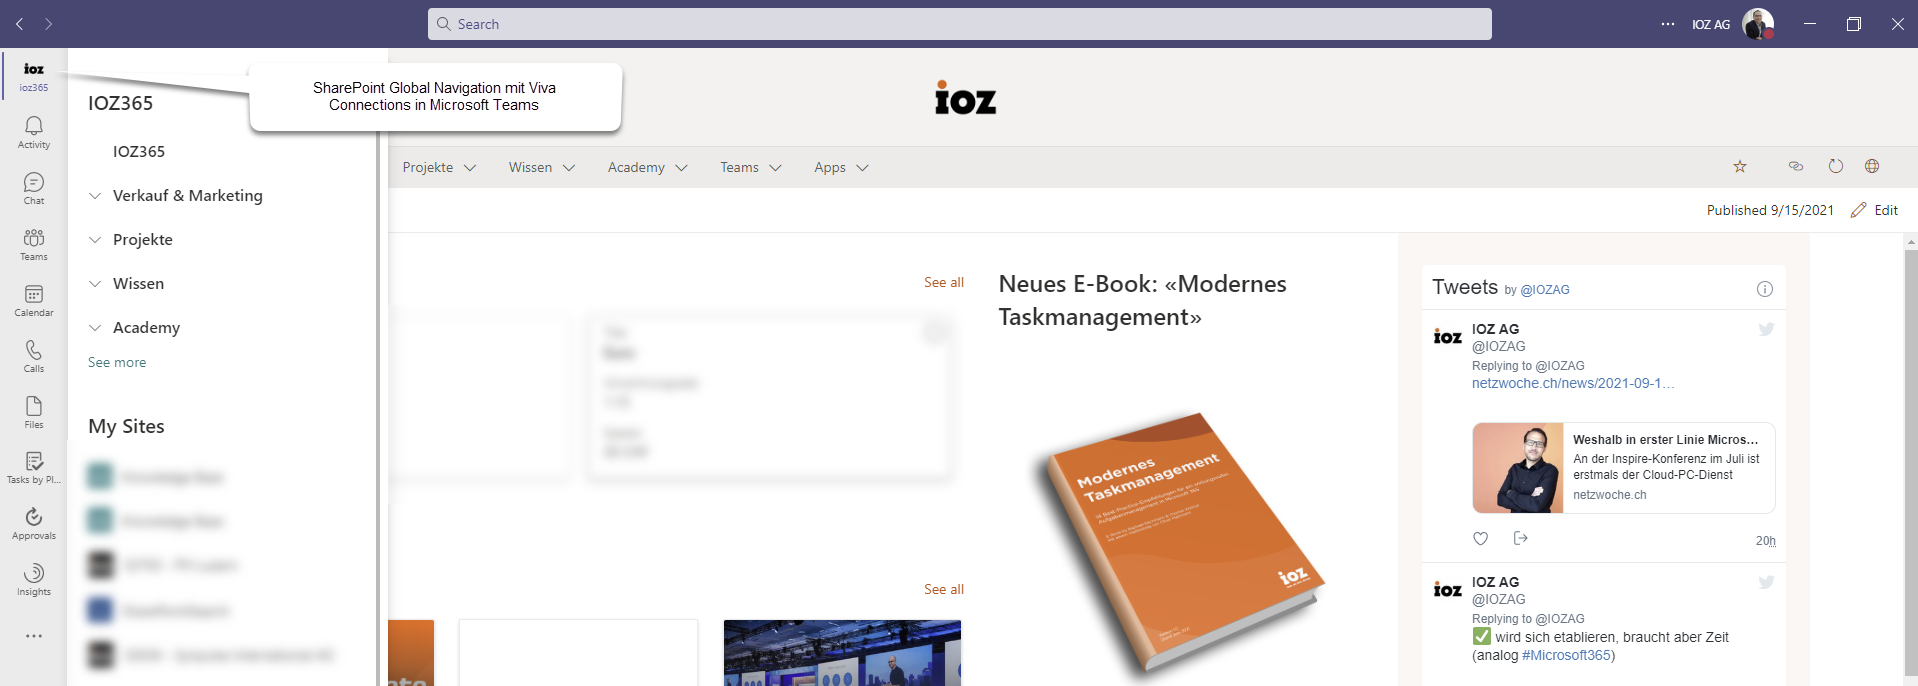Open site in browser via globe icon

coord(1872,166)
